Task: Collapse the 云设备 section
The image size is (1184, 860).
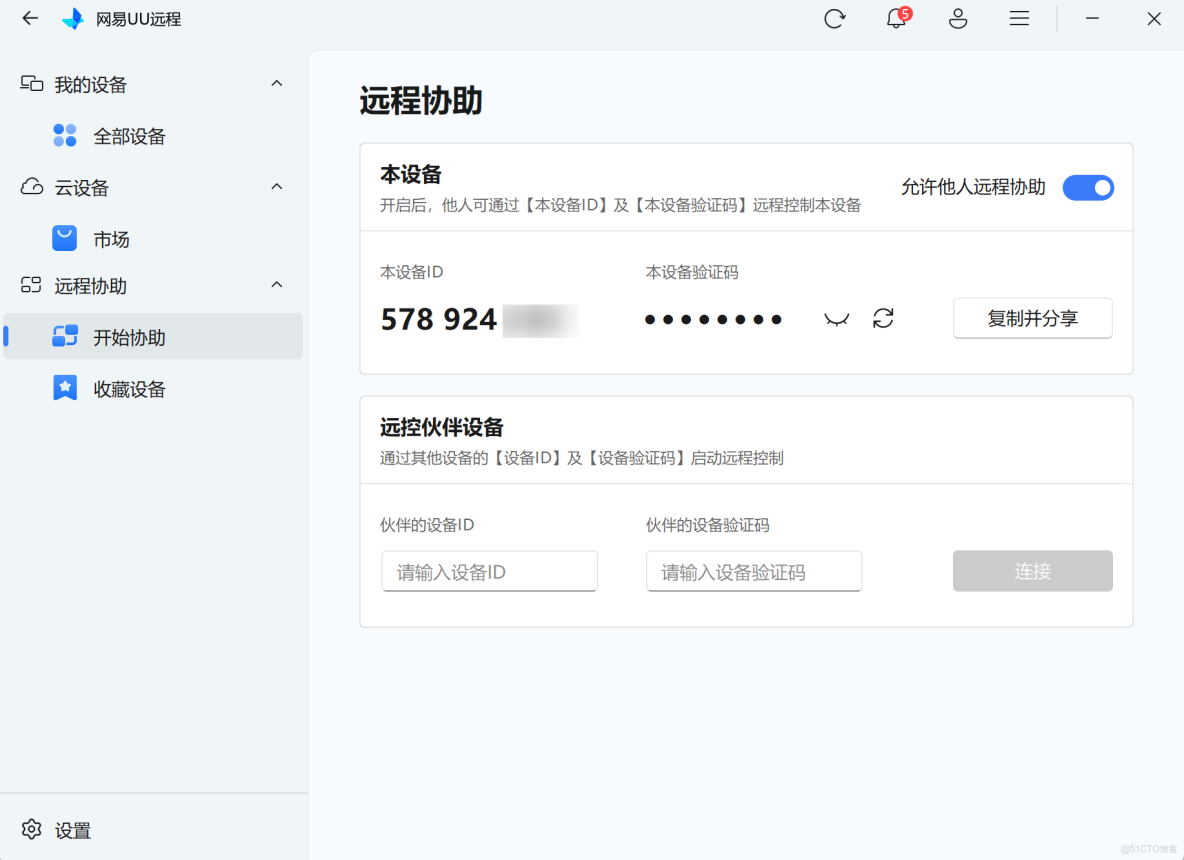Action: pyautogui.click(x=276, y=186)
